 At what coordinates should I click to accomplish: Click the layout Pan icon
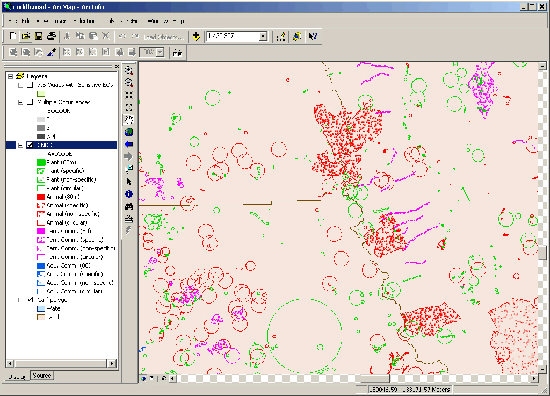point(39,53)
